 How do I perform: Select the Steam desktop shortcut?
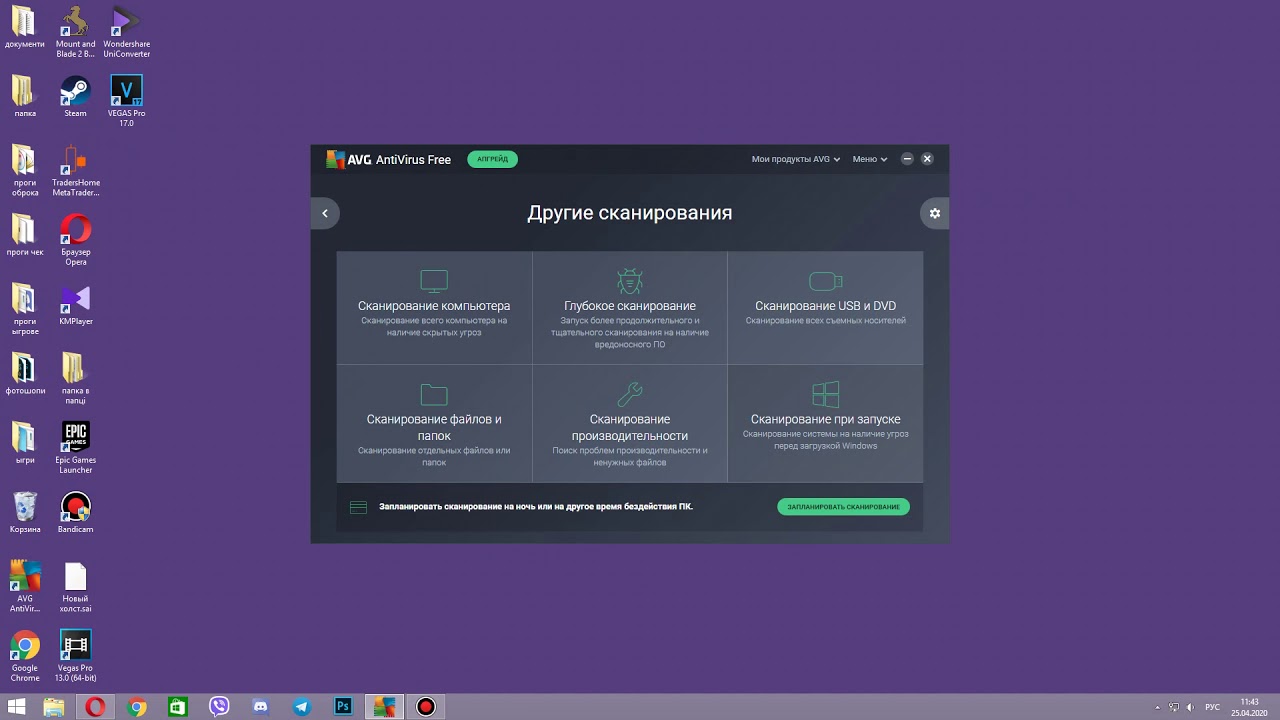(75, 97)
